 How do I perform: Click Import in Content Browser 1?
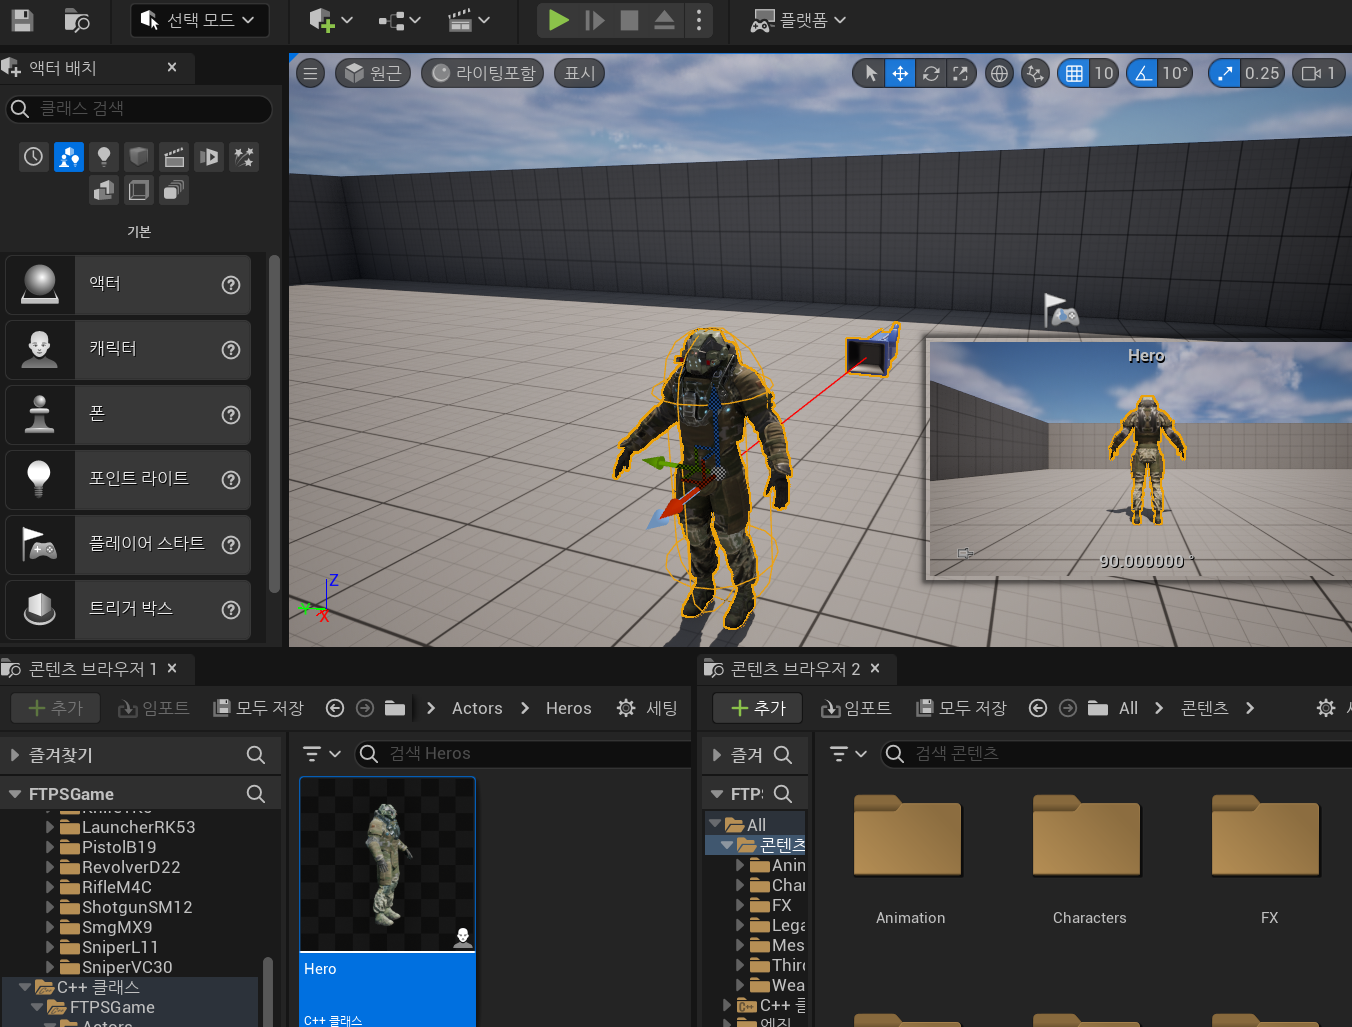[x=154, y=708]
